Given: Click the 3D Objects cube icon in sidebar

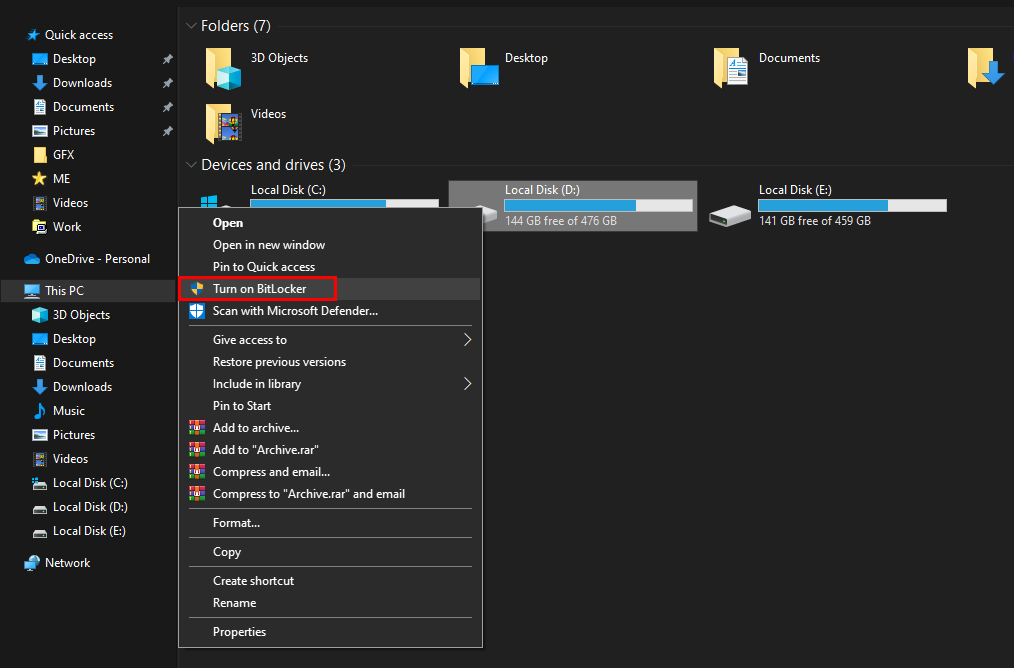Looking at the screenshot, I should (39, 315).
